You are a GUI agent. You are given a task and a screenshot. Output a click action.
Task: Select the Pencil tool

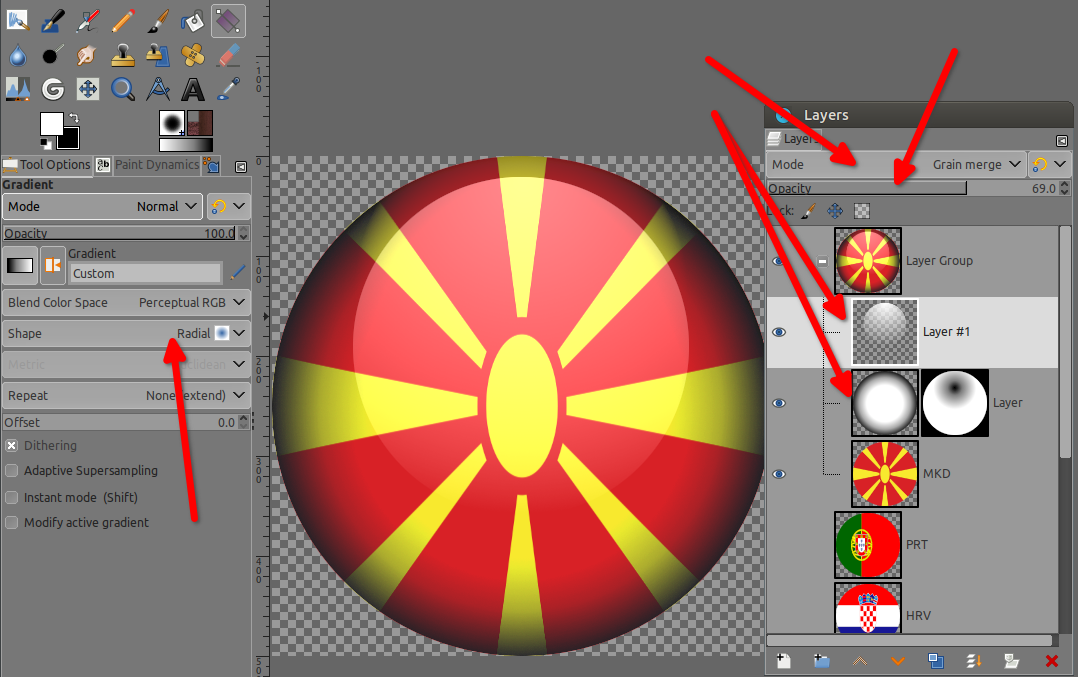coord(122,20)
